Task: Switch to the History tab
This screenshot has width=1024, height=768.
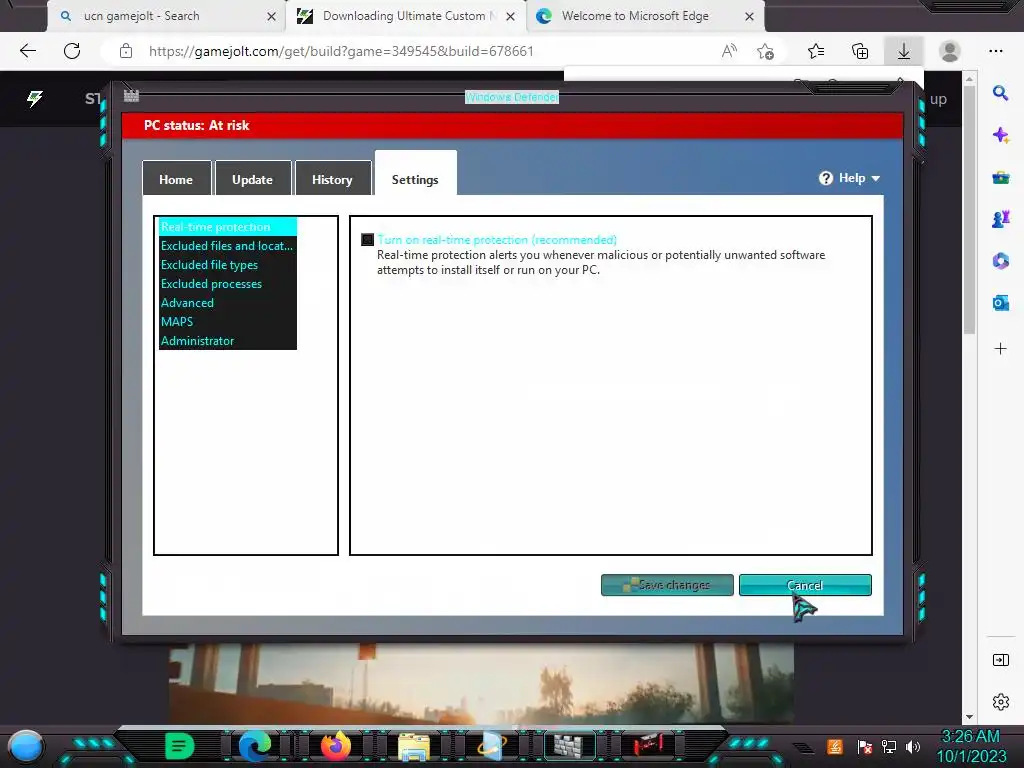Action: pos(332,179)
